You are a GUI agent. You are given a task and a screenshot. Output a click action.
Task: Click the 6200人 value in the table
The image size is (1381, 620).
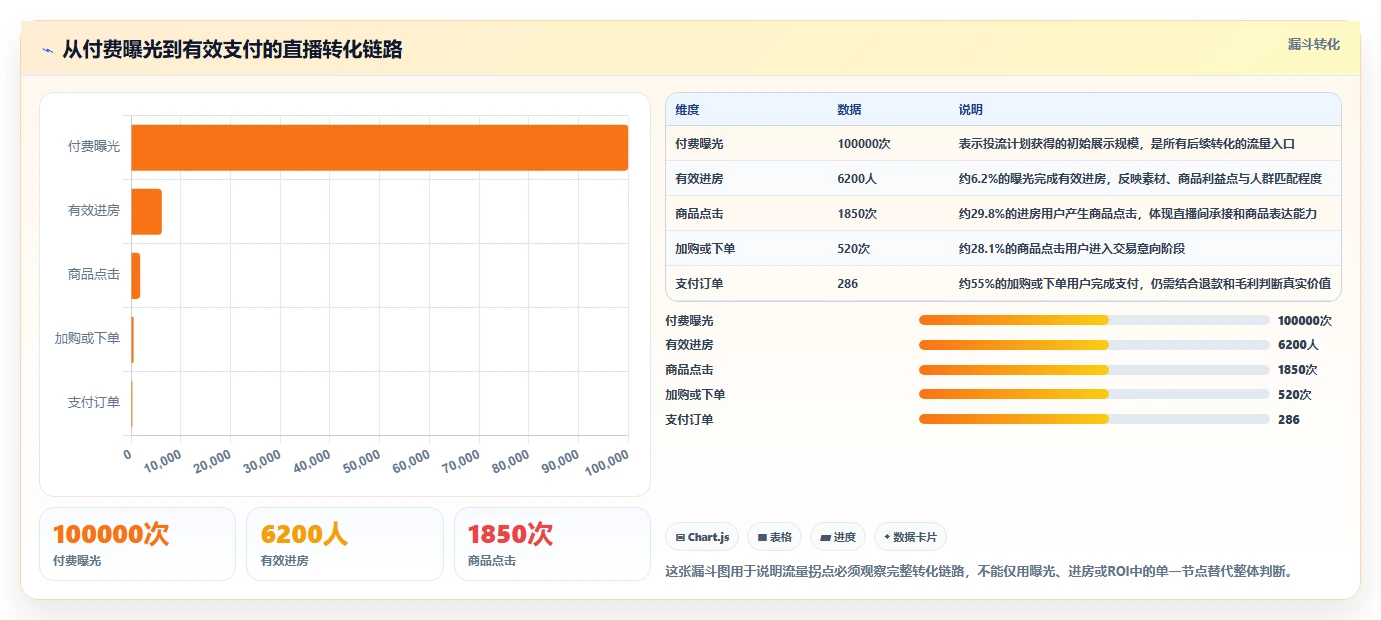pos(857,178)
